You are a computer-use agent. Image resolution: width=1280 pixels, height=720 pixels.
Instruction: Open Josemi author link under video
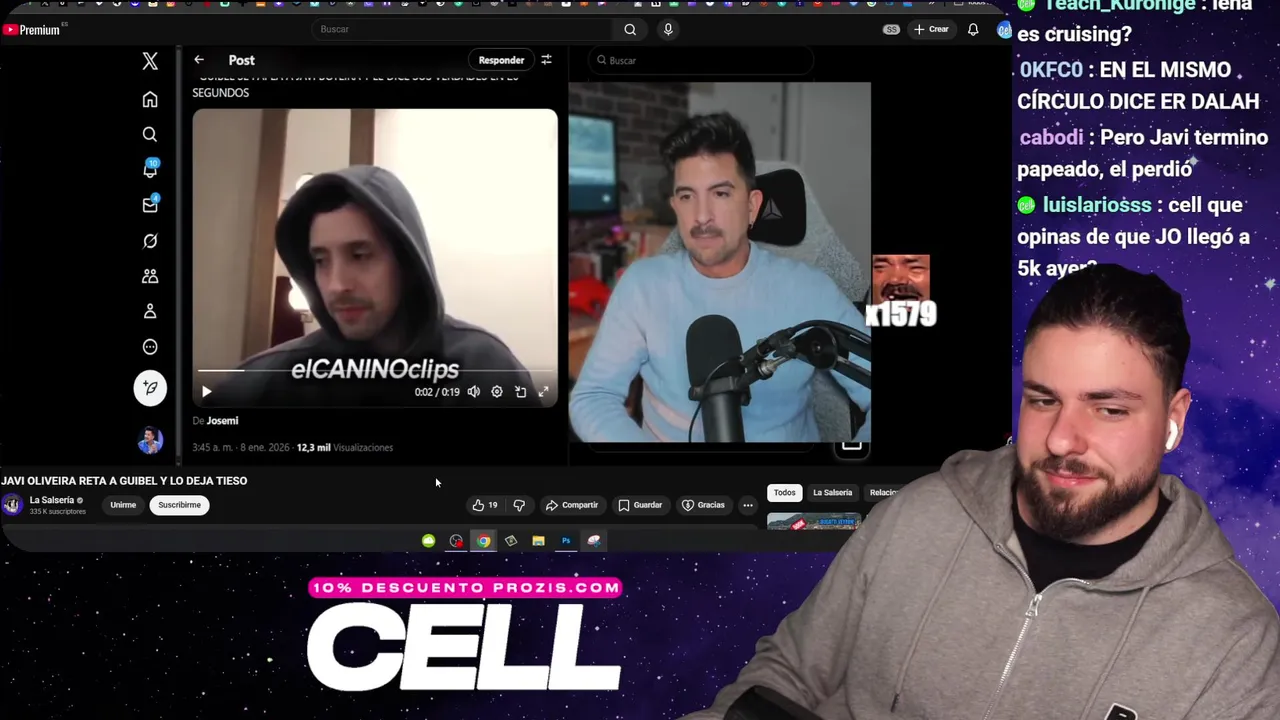(x=222, y=421)
